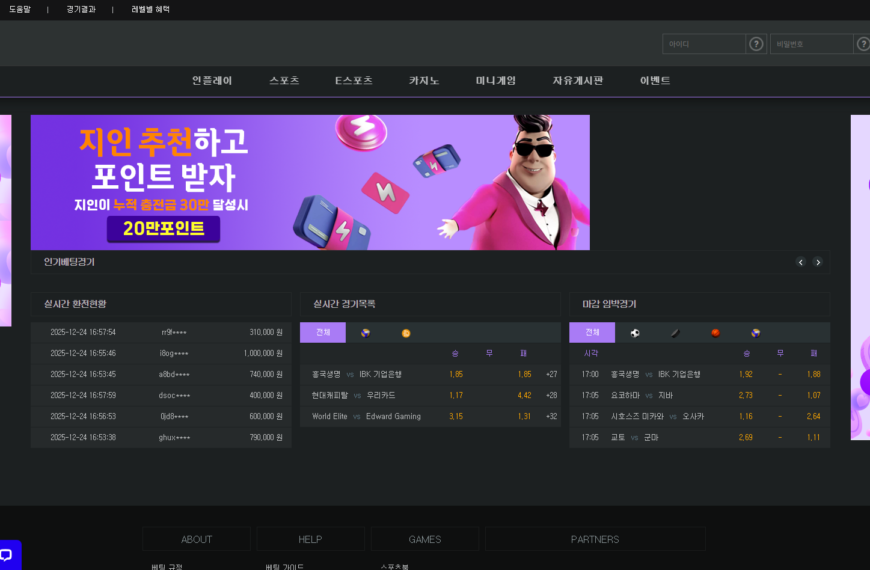Image resolution: width=870 pixels, height=570 pixels.
Task: Click the 실시간 환전현황 heading
Action: coord(75,304)
